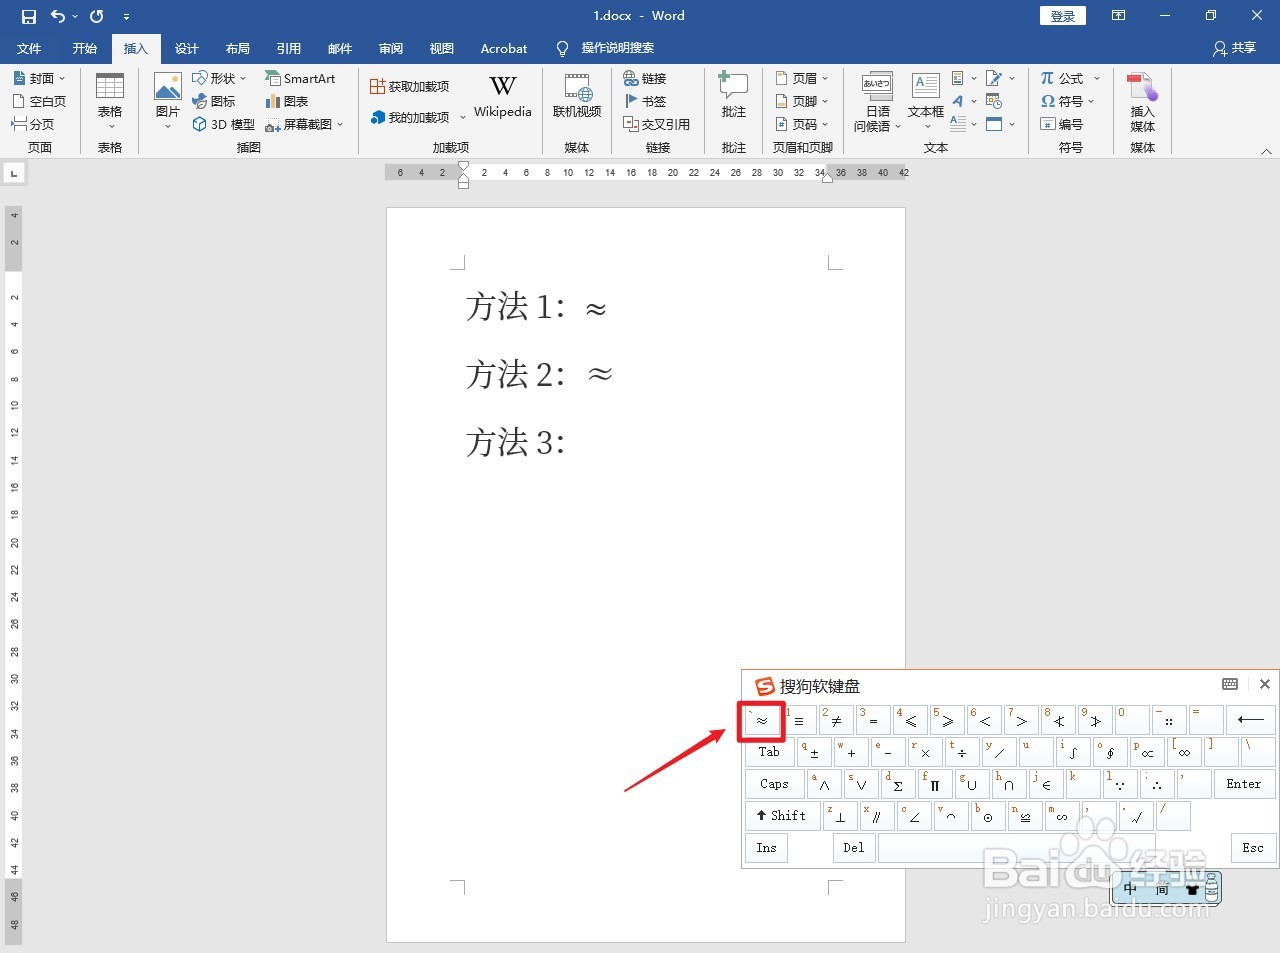Click the Esc key on soft keyboard

point(1253,848)
